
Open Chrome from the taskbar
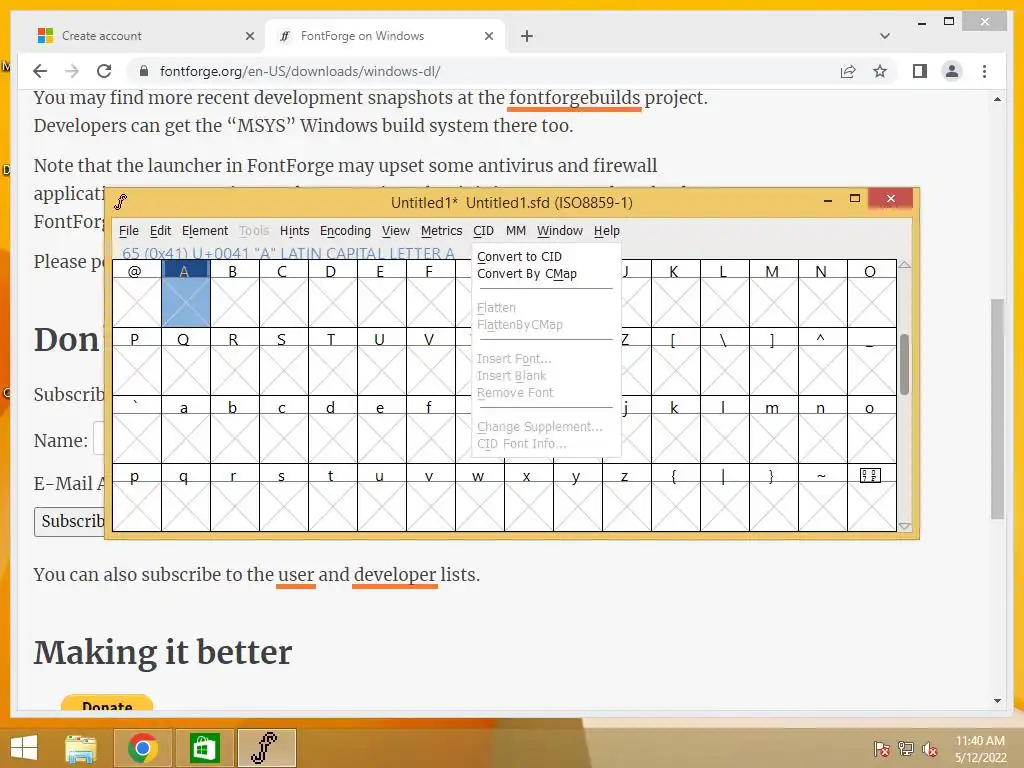(x=142, y=748)
